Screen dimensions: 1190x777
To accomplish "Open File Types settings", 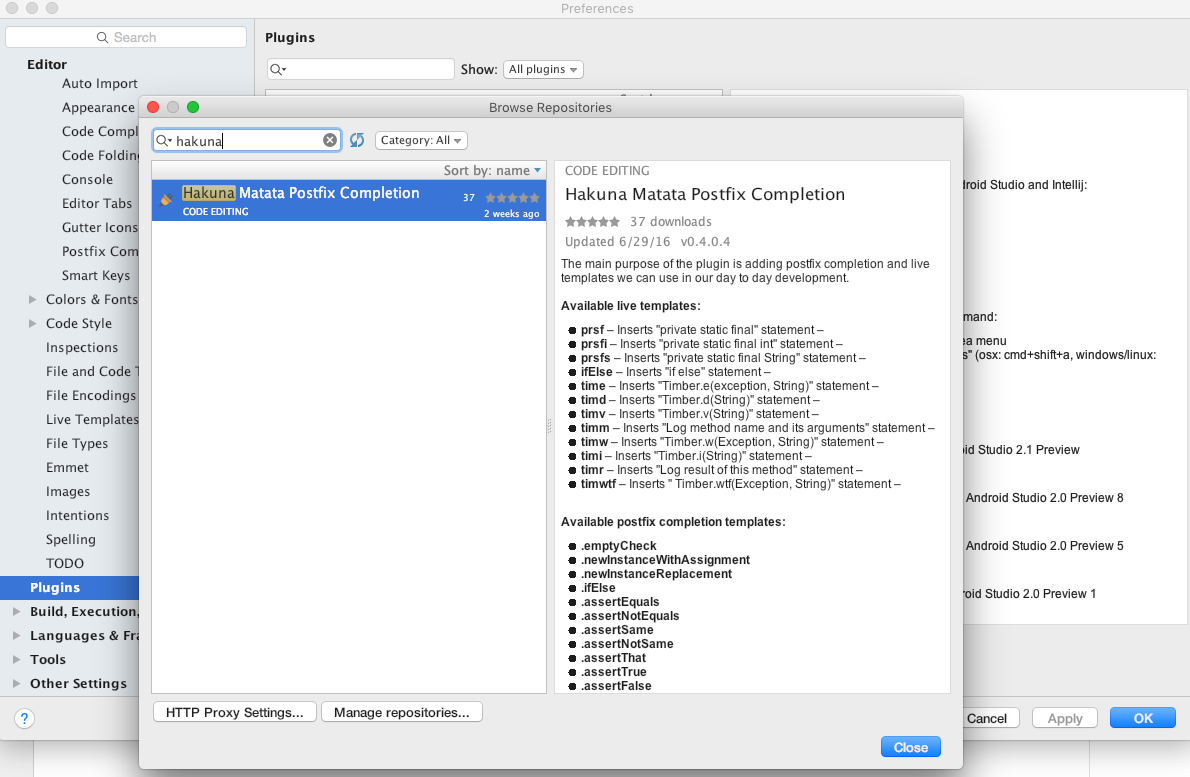I will click(77, 444).
